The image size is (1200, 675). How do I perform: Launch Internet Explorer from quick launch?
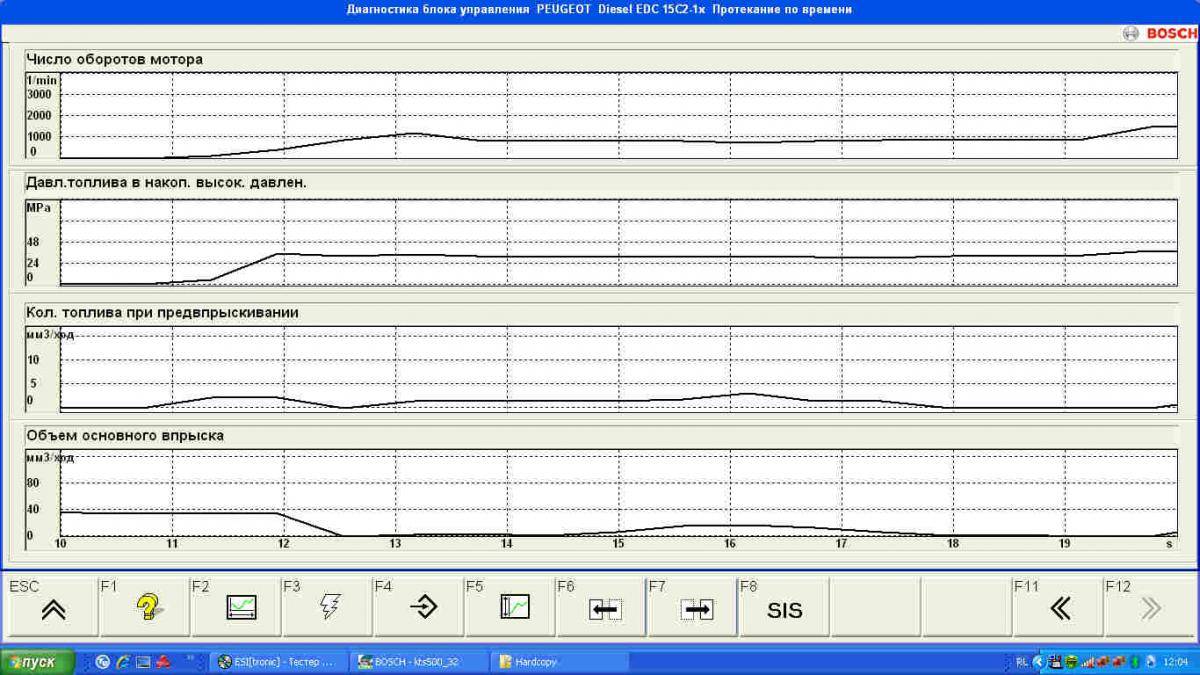(x=122, y=662)
